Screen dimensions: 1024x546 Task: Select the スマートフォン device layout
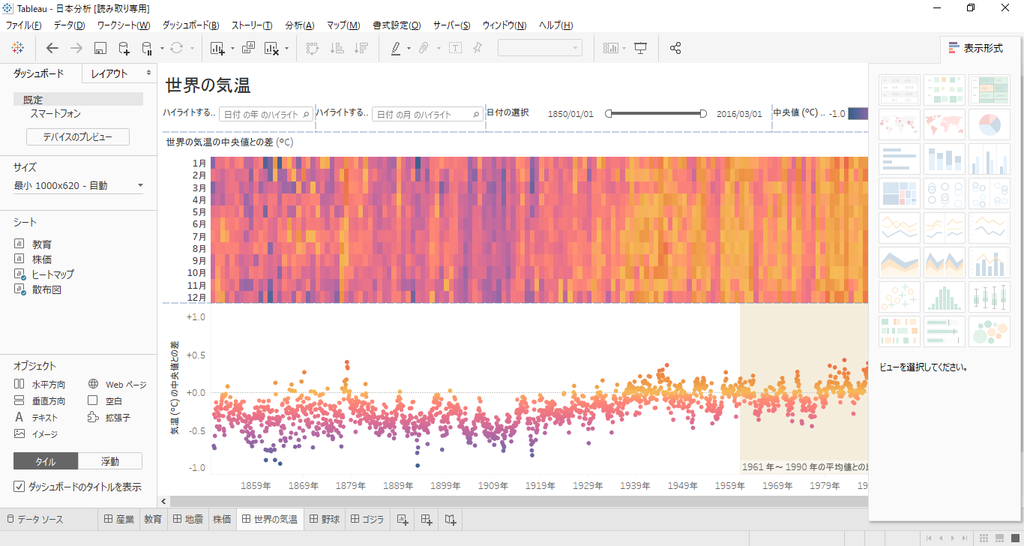coord(56,114)
